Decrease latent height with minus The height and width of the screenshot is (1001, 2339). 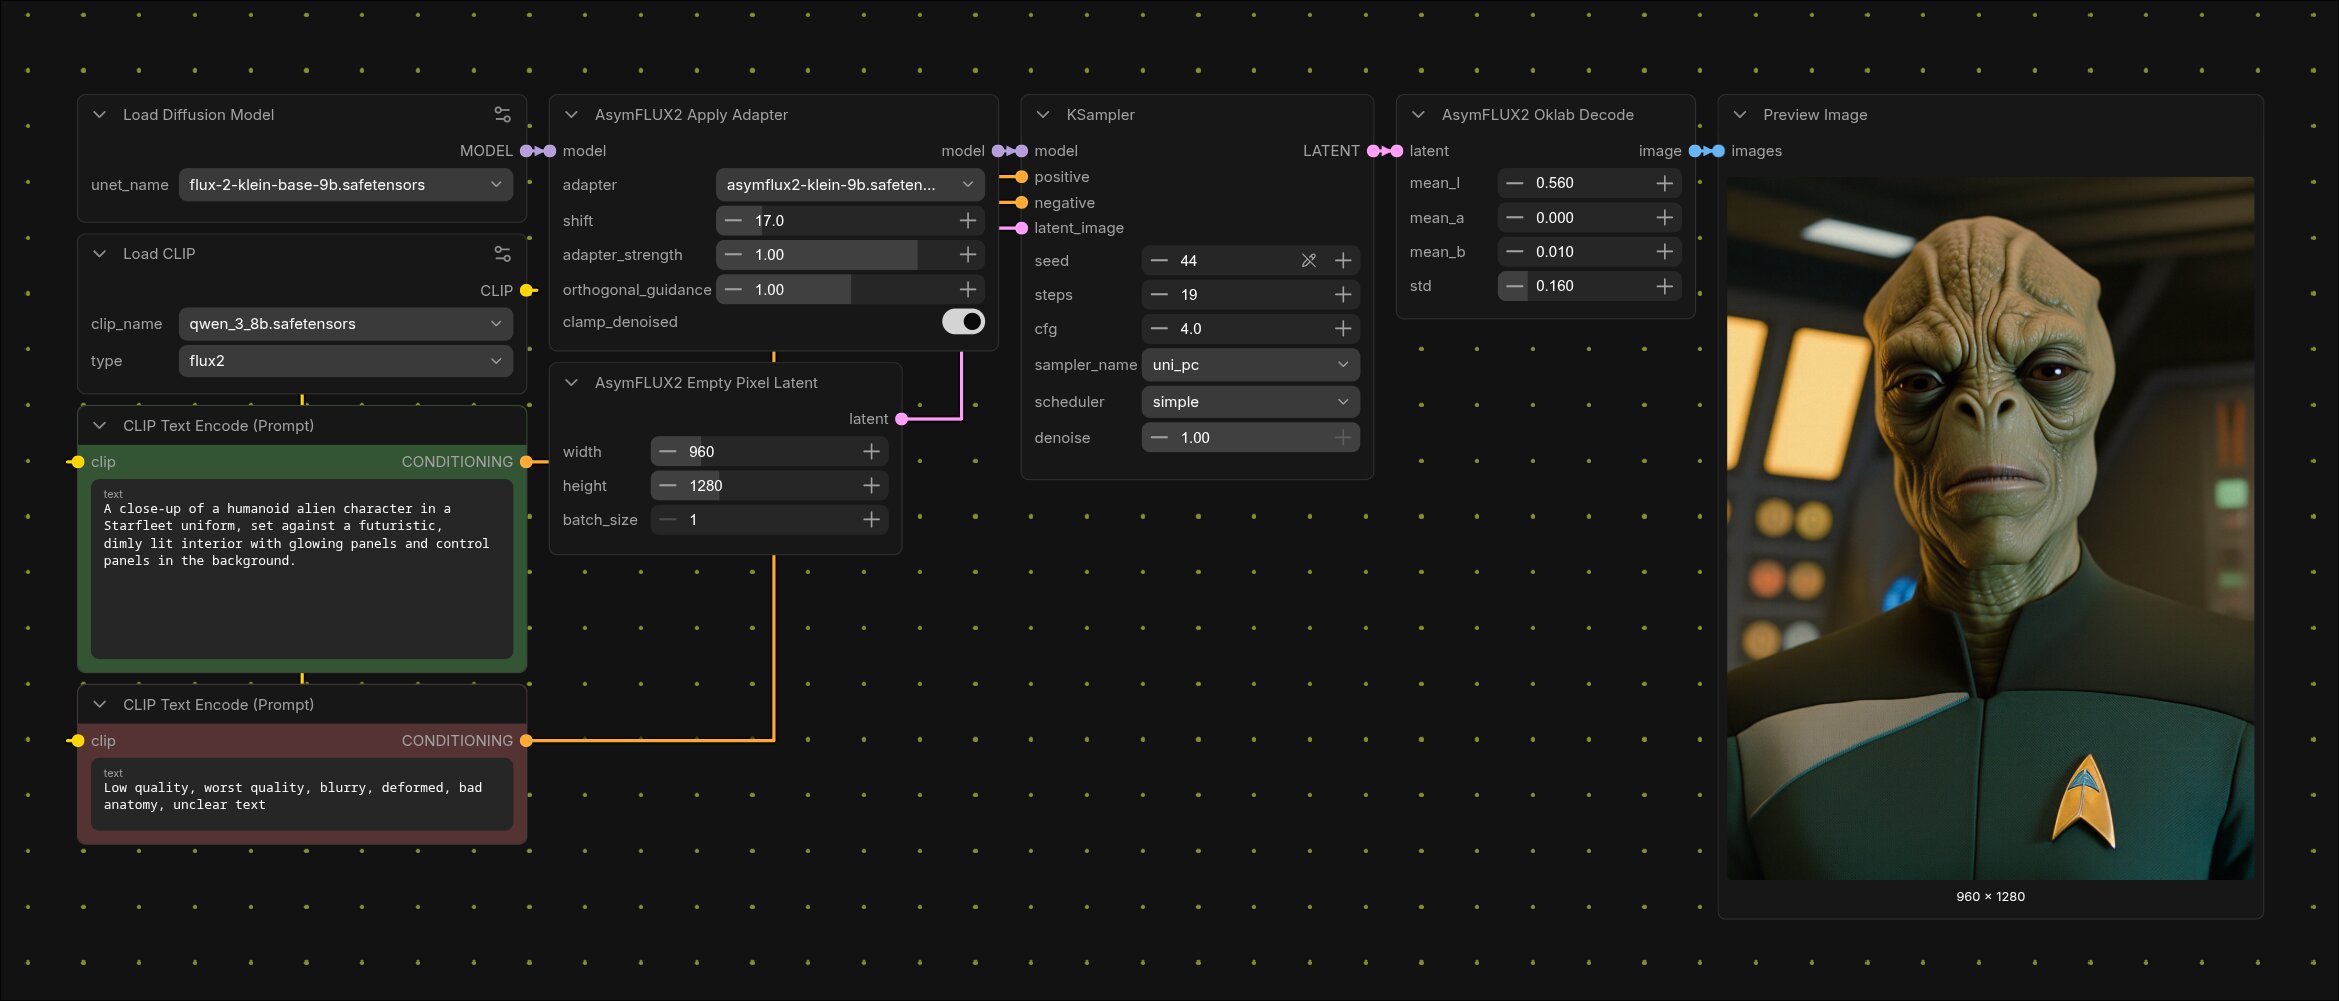coord(668,486)
